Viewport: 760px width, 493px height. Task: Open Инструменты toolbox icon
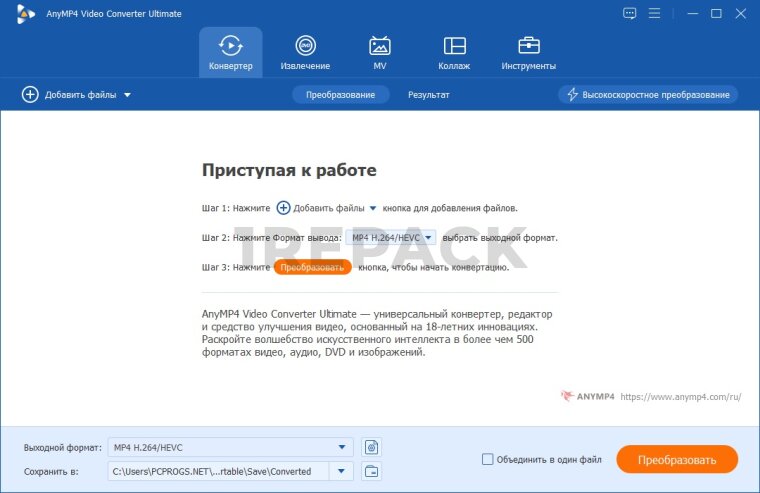click(528, 52)
